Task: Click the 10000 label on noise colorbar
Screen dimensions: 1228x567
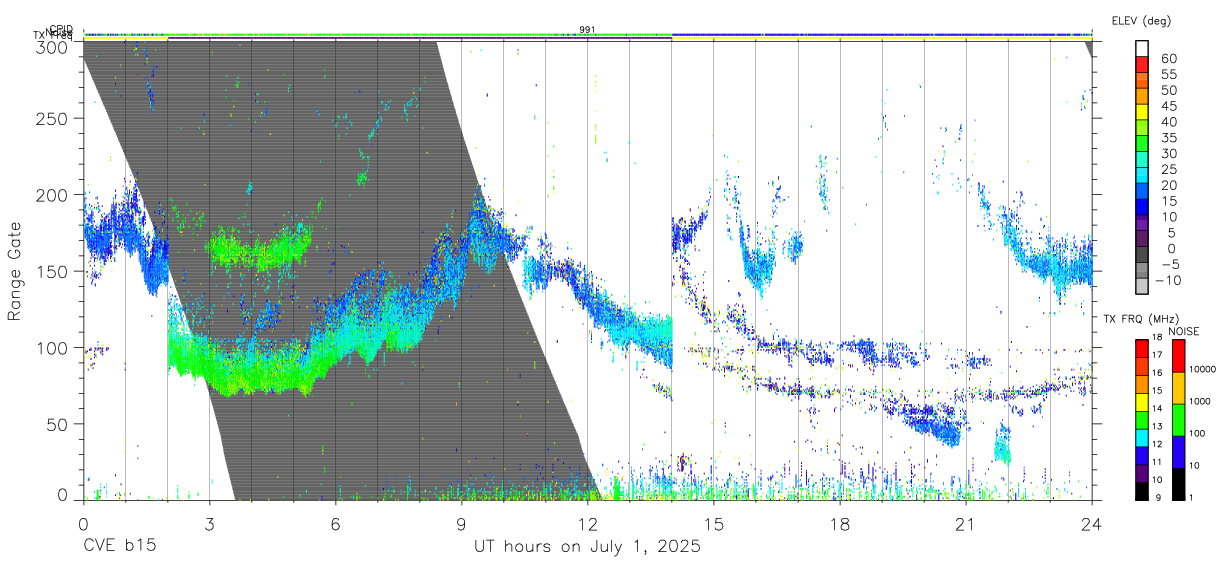Action: [1204, 370]
